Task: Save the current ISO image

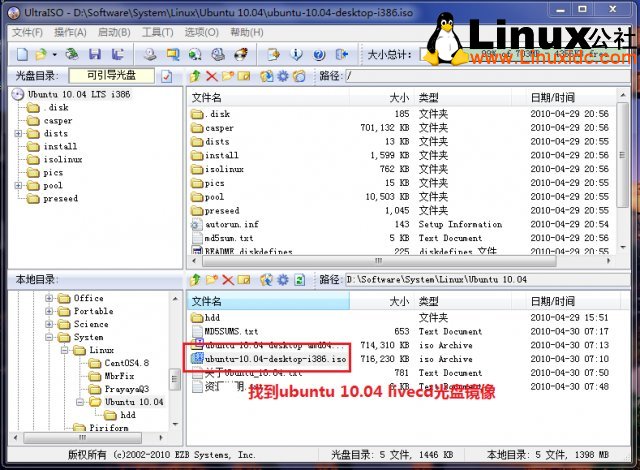Action: coord(95,54)
